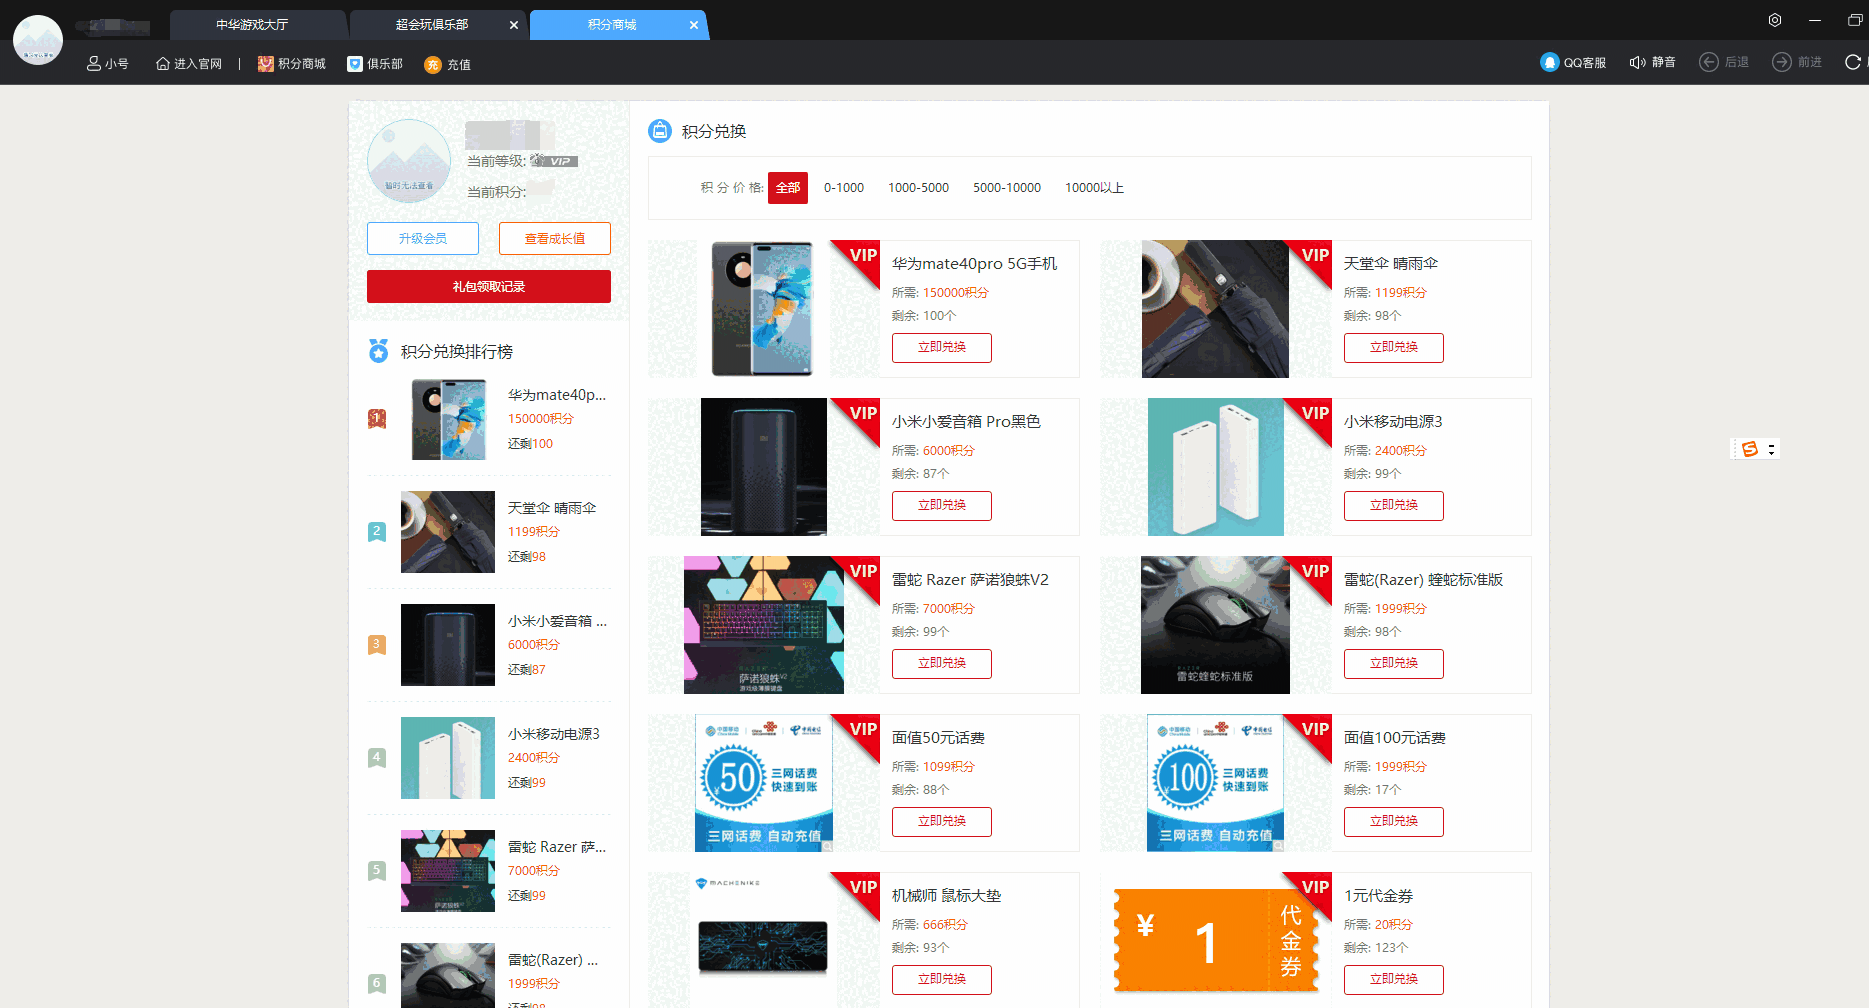The height and width of the screenshot is (1008, 1869).
Task: Open rank 2 天堂伞 晴雨伞 in leaderboard
Action: pos(489,532)
